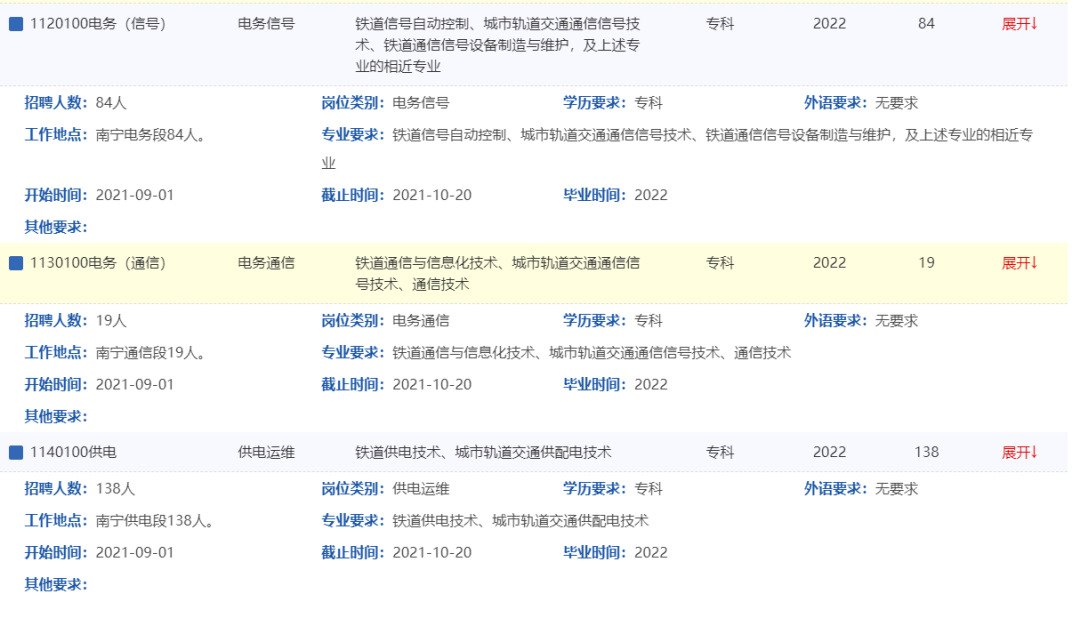Click the work location 南宁通信段19人。
Image resolution: width=1080 pixels, height=626 pixels.
pos(152,352)
